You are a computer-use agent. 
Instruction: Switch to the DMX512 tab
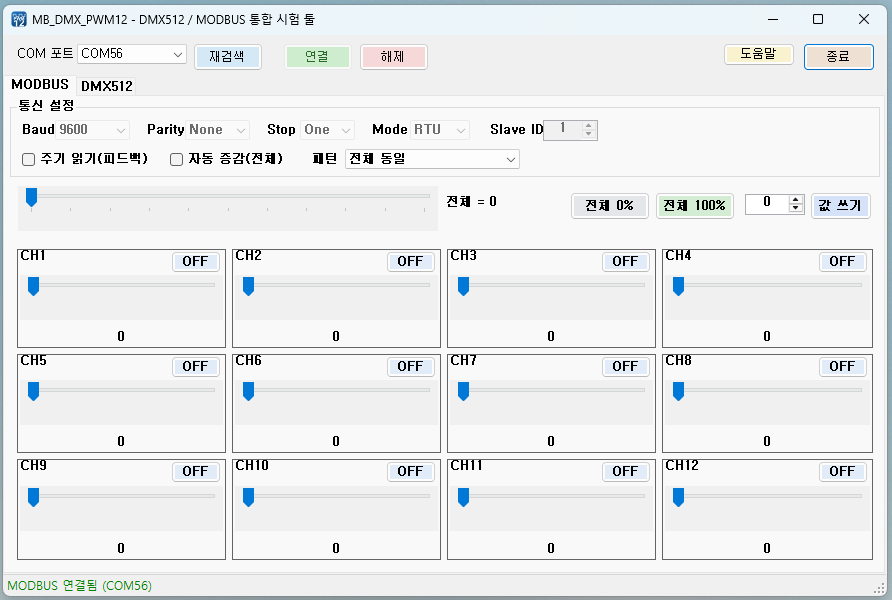point(107,86)
